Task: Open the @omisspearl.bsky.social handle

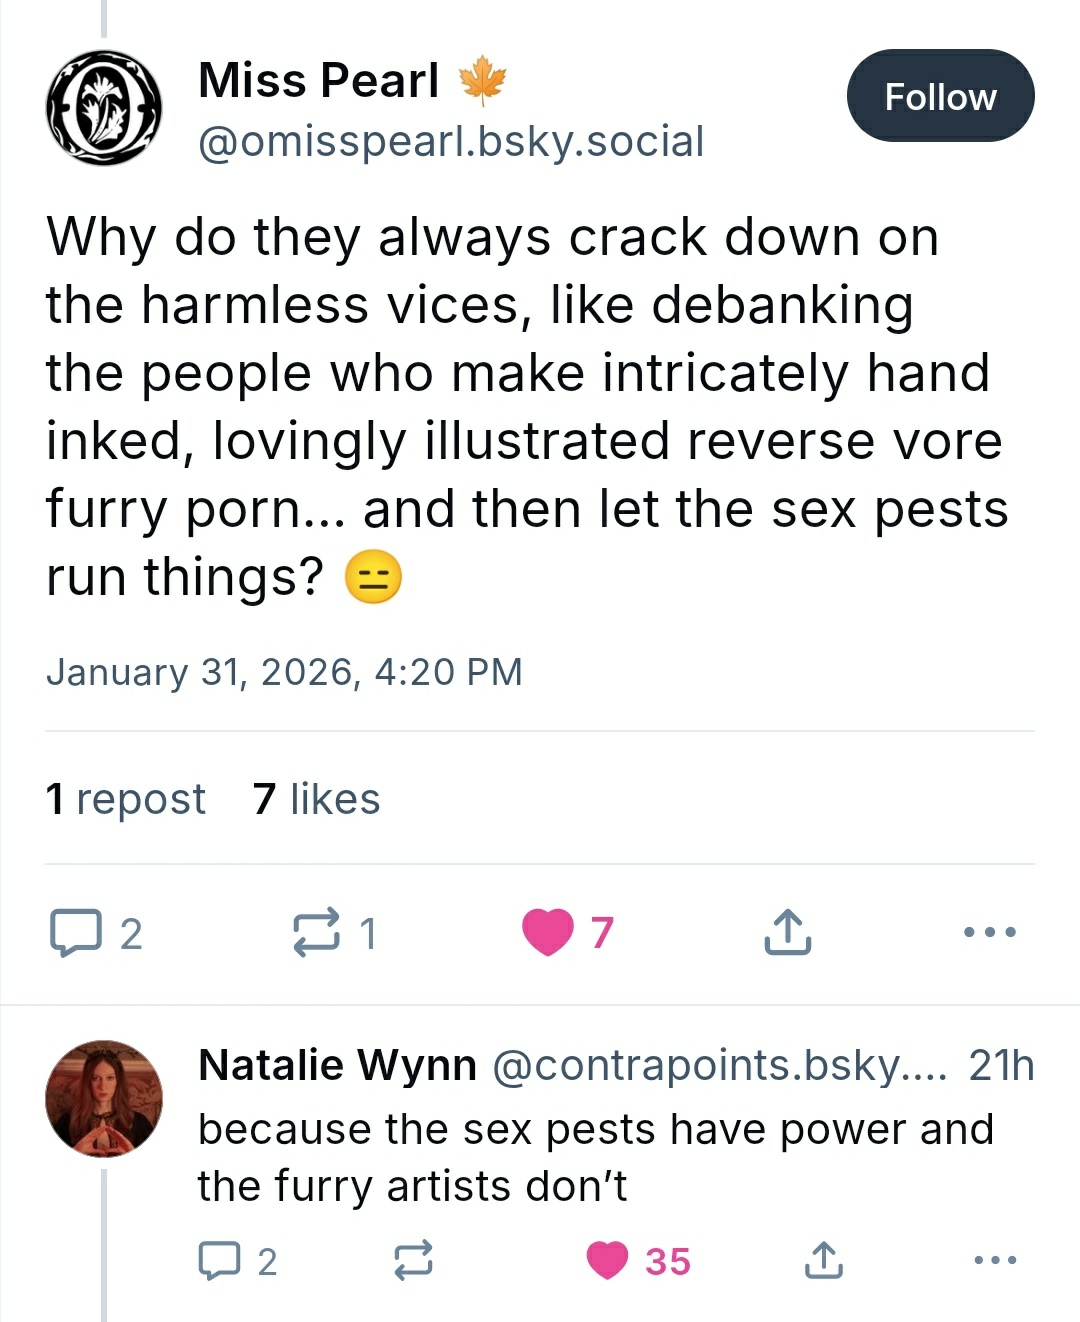Action: click(x=451, y=142)
